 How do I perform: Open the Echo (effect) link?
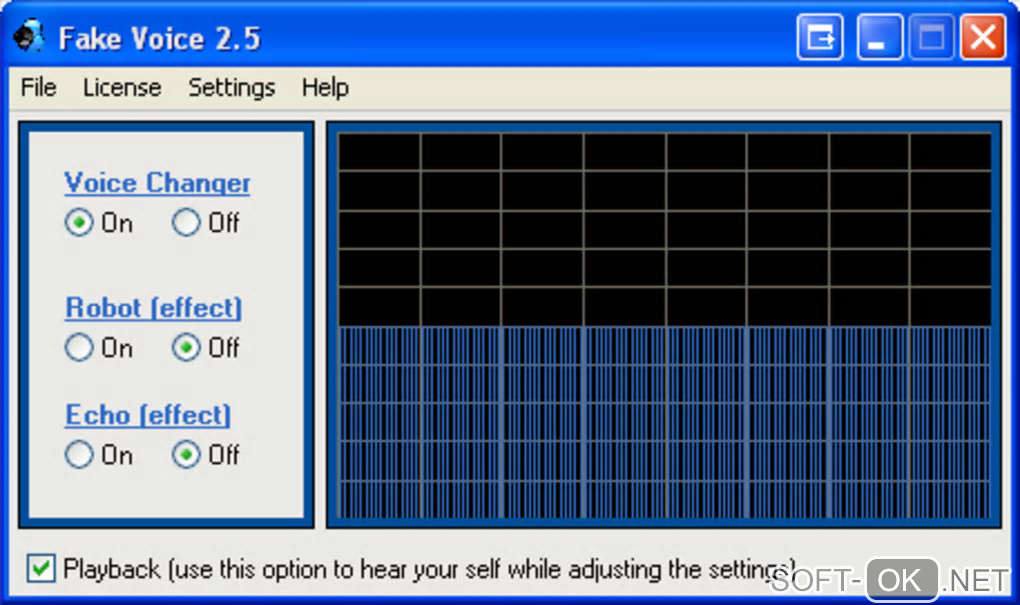click(148, 414)
